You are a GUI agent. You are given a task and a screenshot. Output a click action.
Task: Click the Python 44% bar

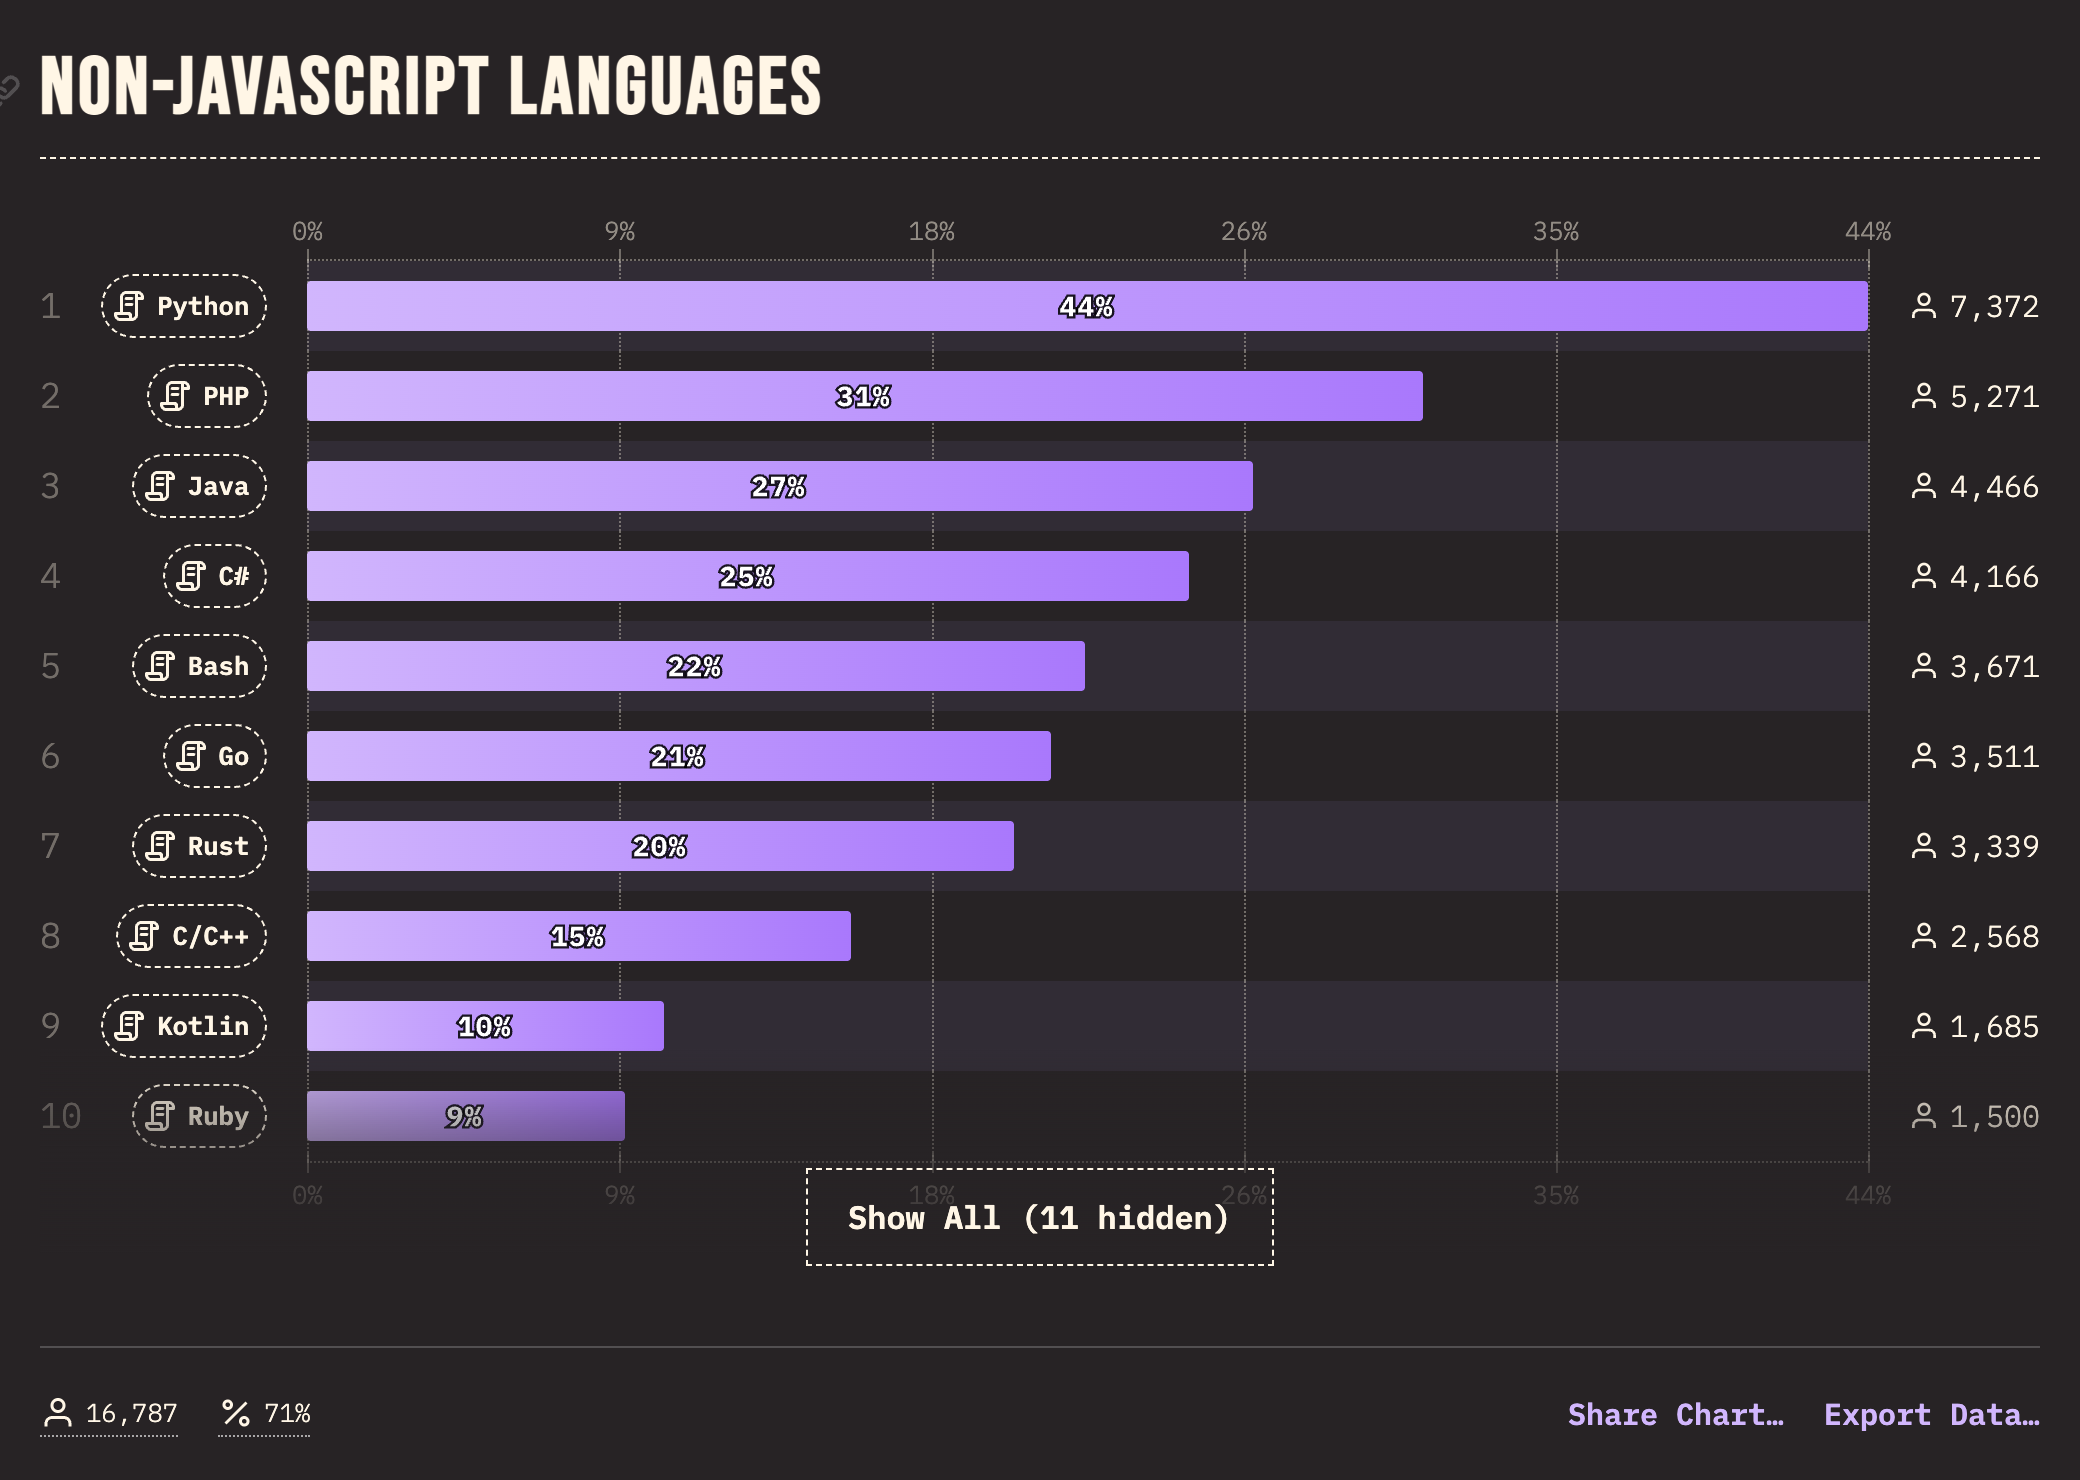(x=1086, y=306)
